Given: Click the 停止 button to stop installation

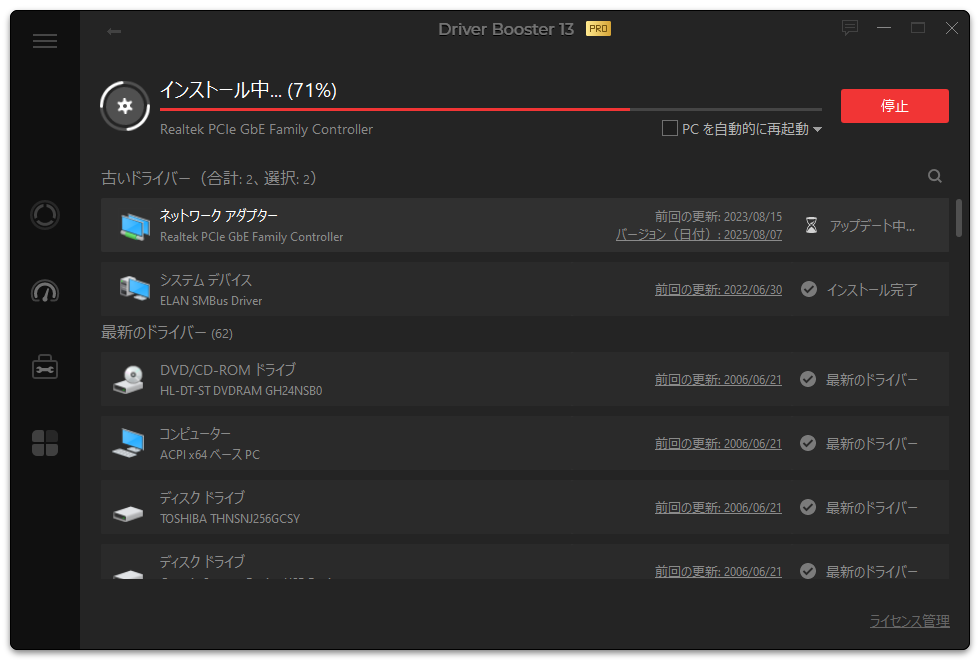Looking at the screenshot, I should point(894,106).
